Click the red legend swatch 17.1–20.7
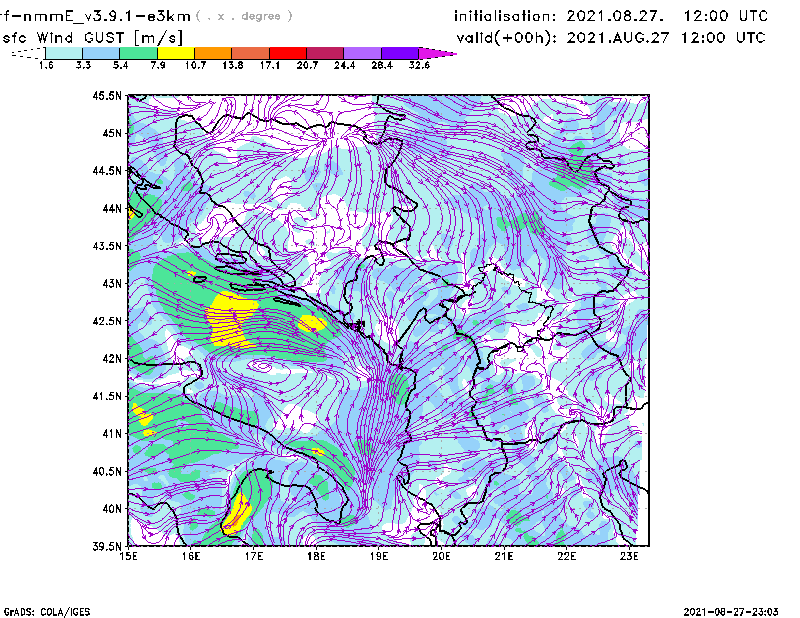800x618 pixels. tap(288, 53)
